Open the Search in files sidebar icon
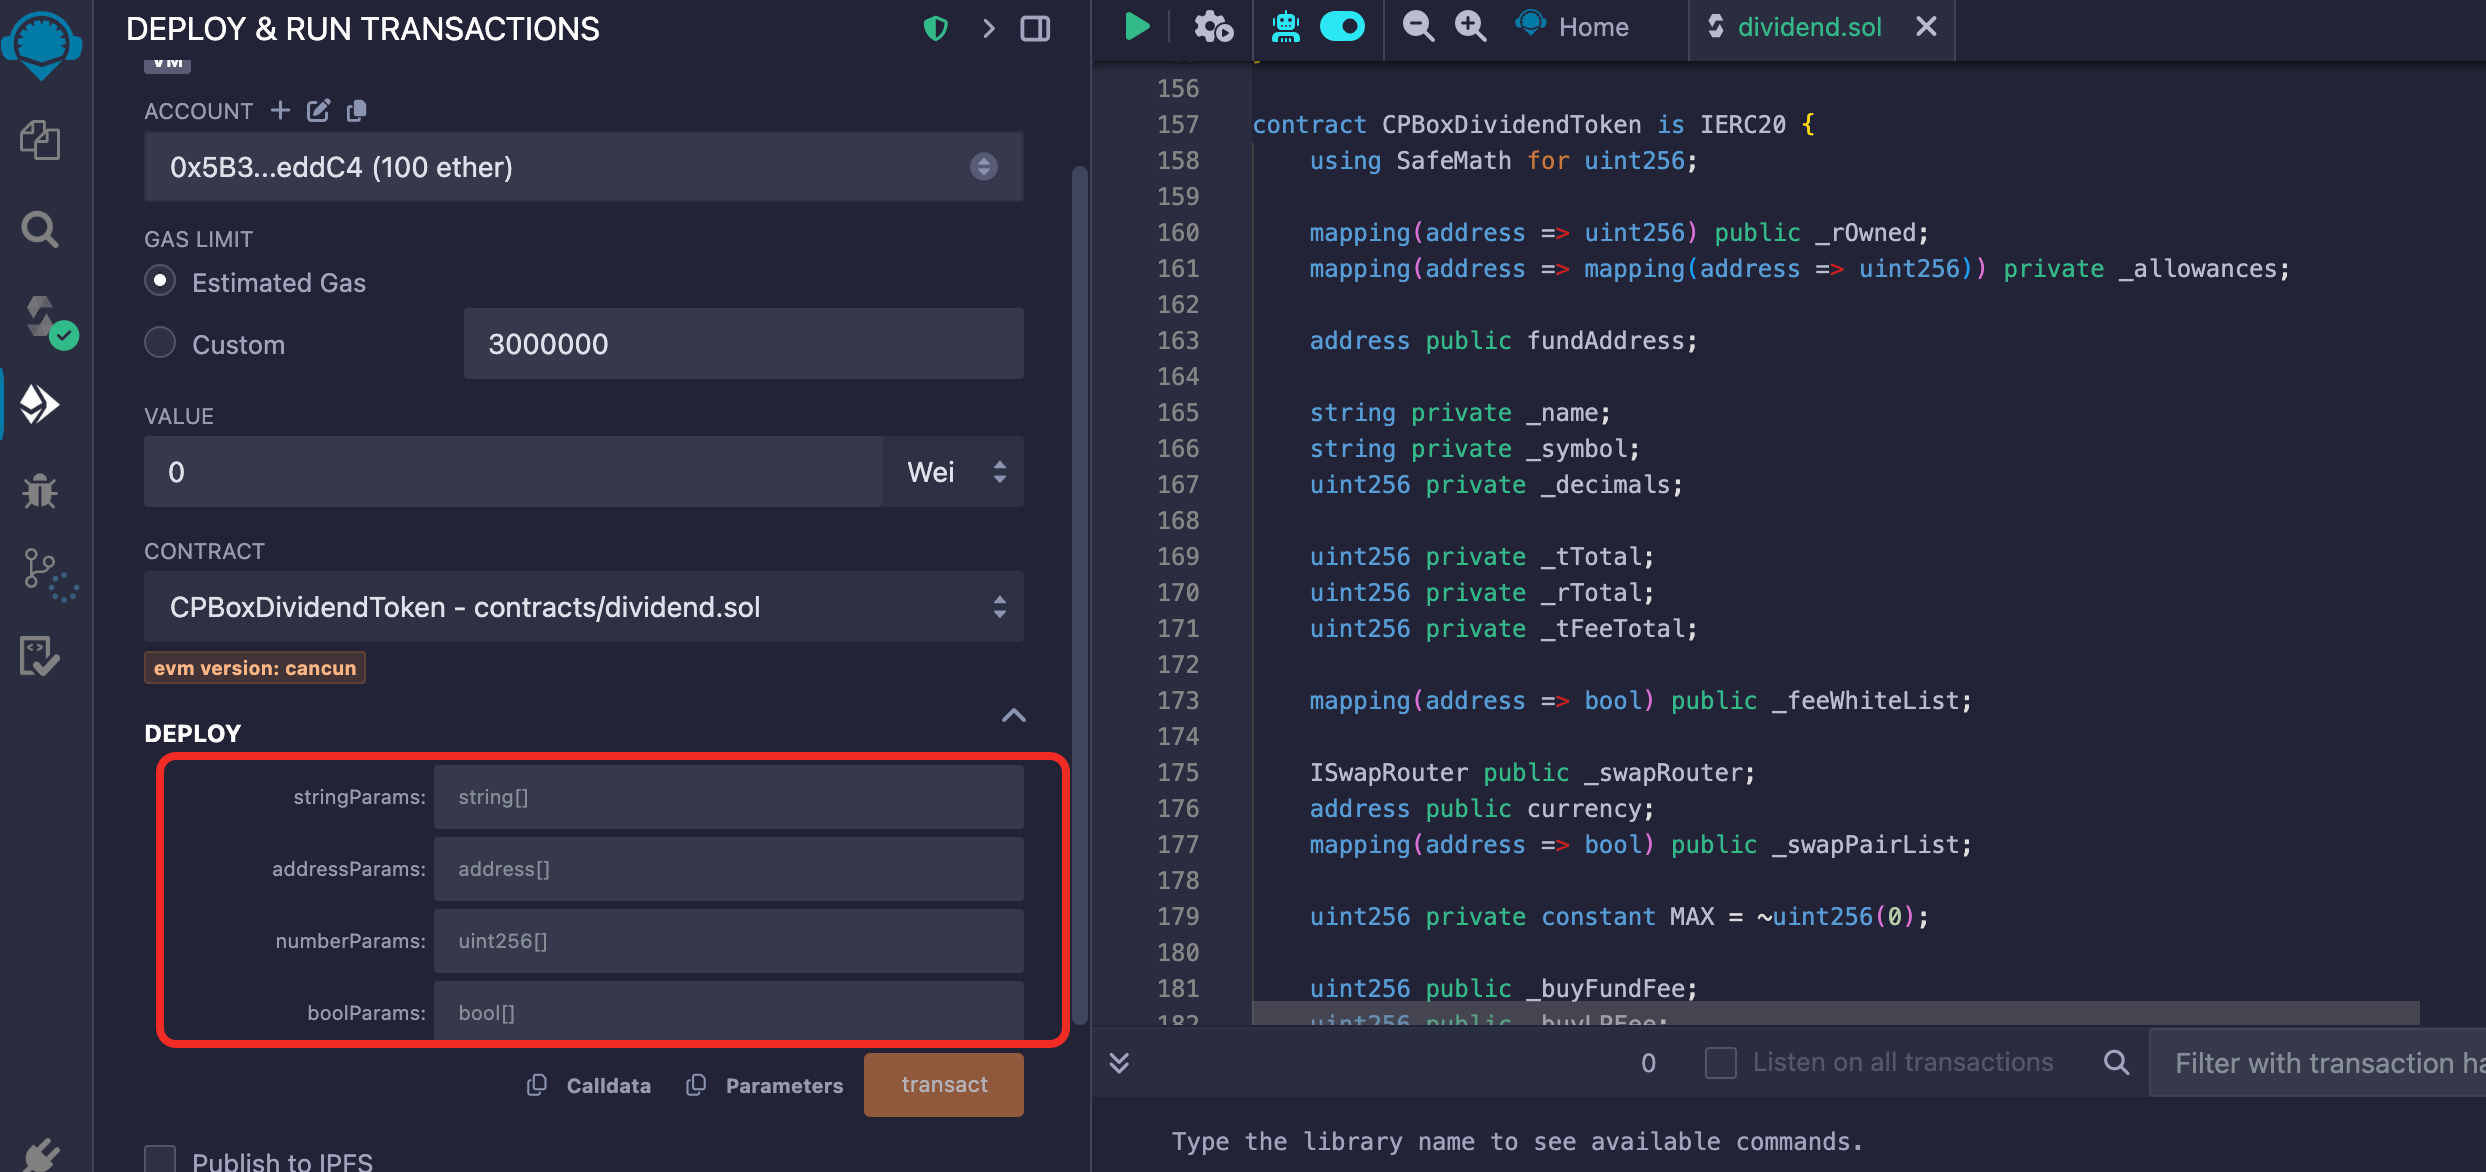Screen dimensions: 2486x1172 [40, 230]
